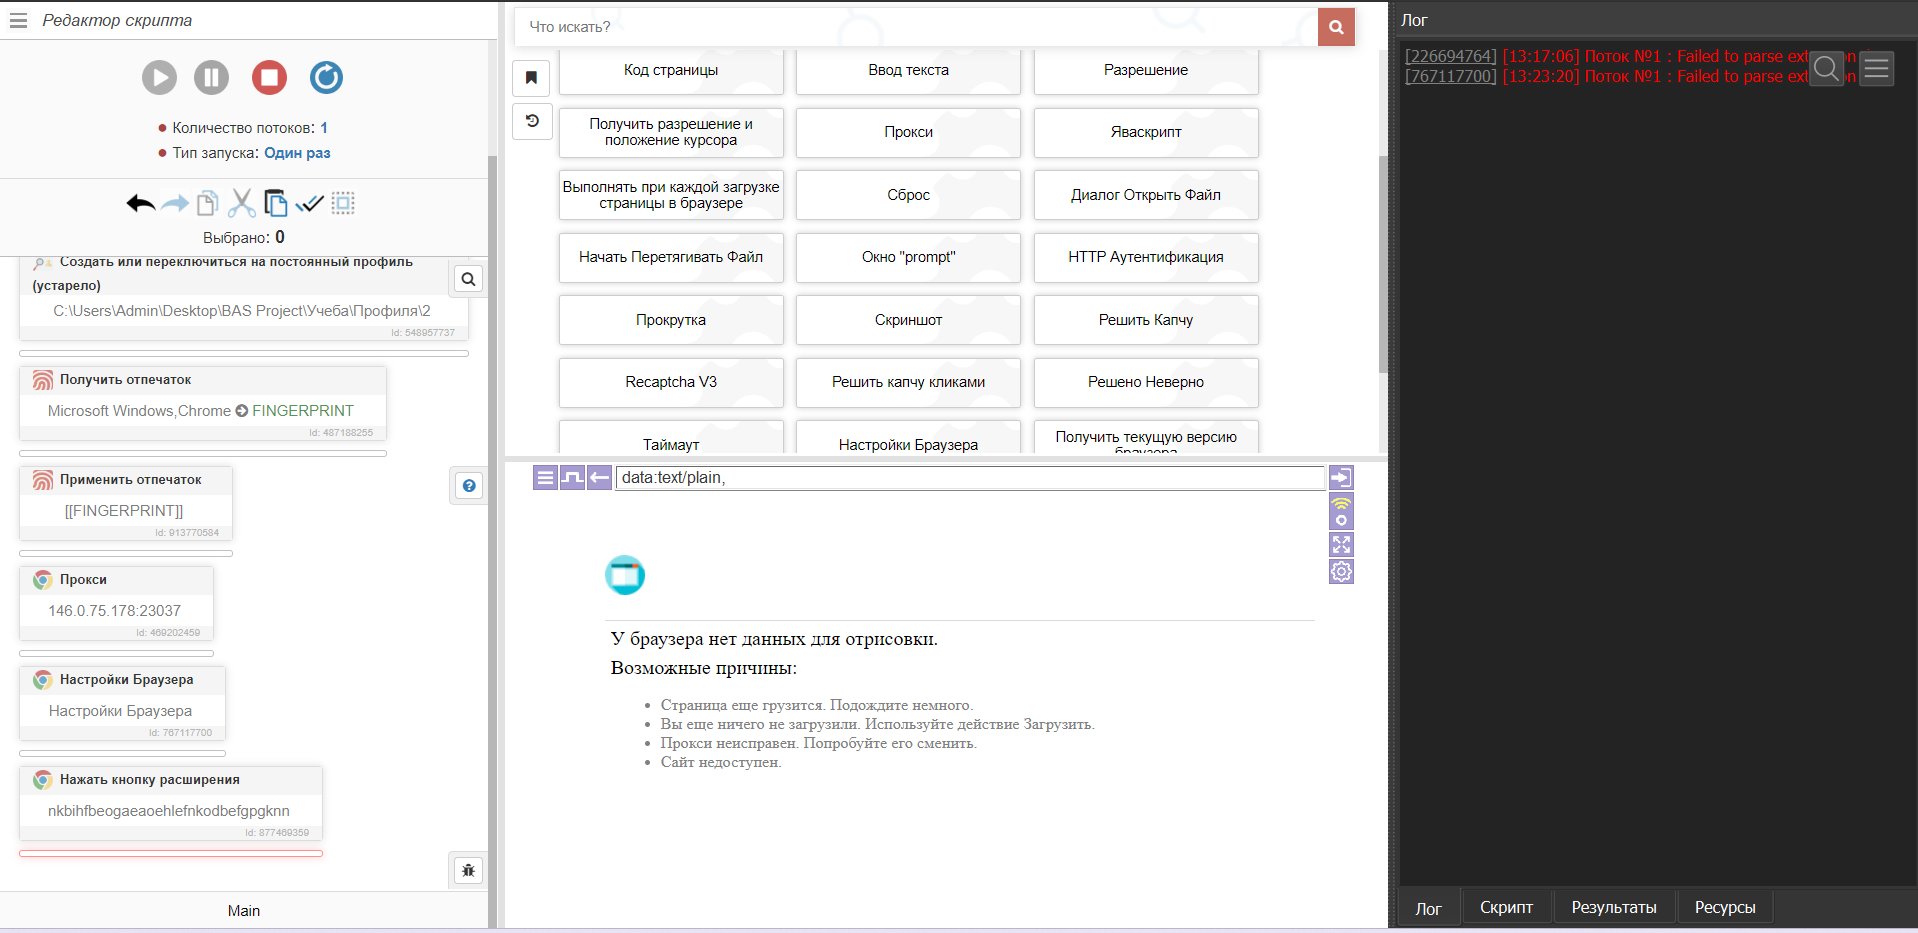This screenshot has width=1918, height=933.
Task: Click the bug debug icon
Action: coord(468,870)
